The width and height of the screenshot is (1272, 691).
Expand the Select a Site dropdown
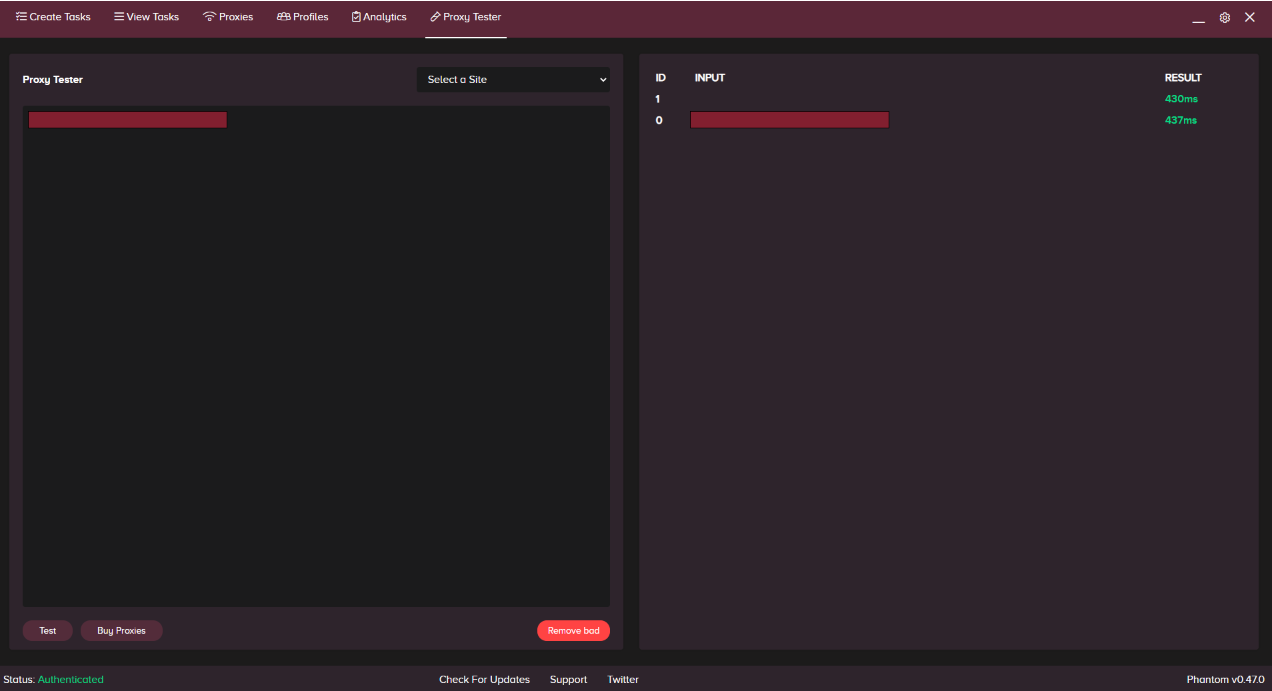tap(513, 80)
